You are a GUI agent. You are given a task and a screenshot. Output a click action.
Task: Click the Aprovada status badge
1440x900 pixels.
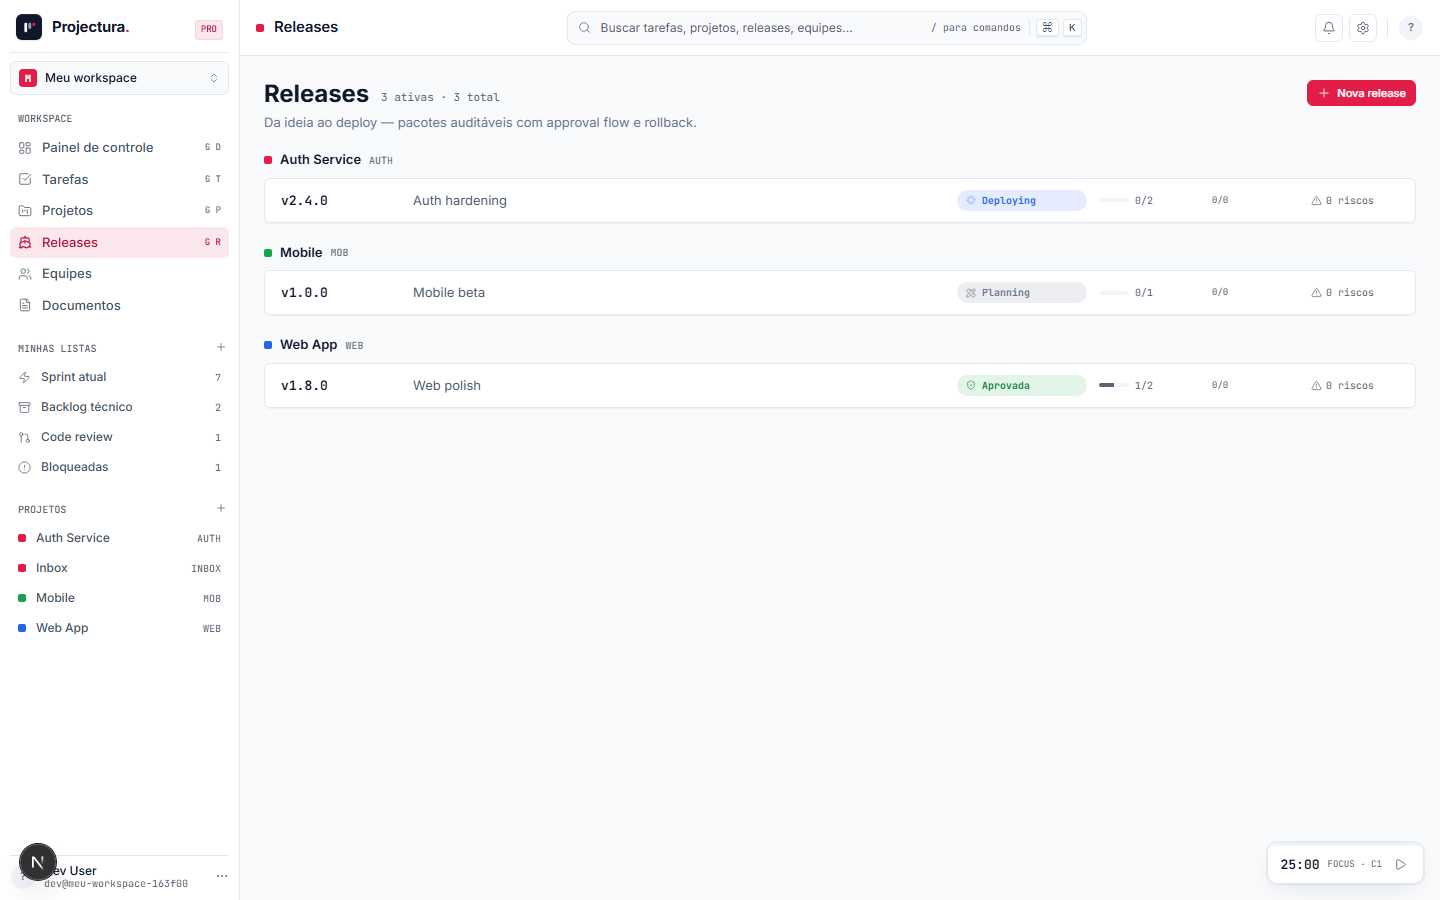pos(1022,386)
